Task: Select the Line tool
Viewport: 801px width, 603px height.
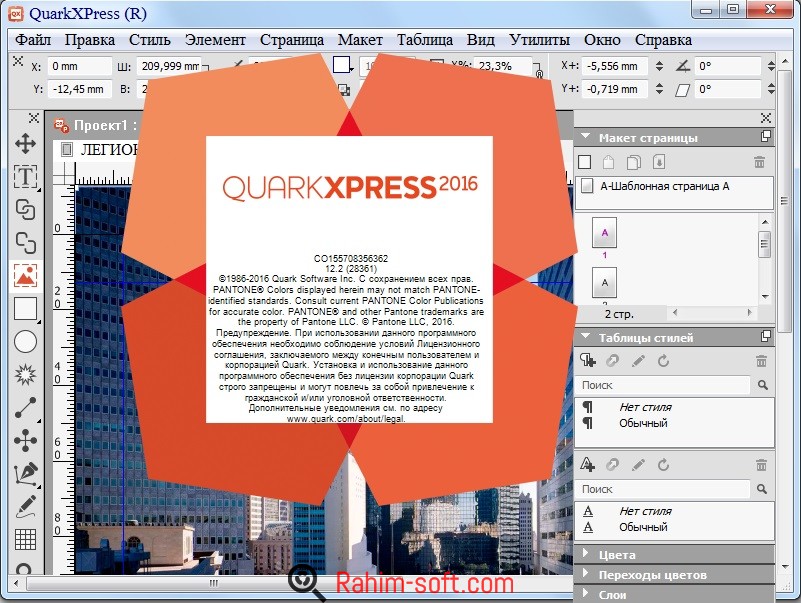Action: point(25,407)
